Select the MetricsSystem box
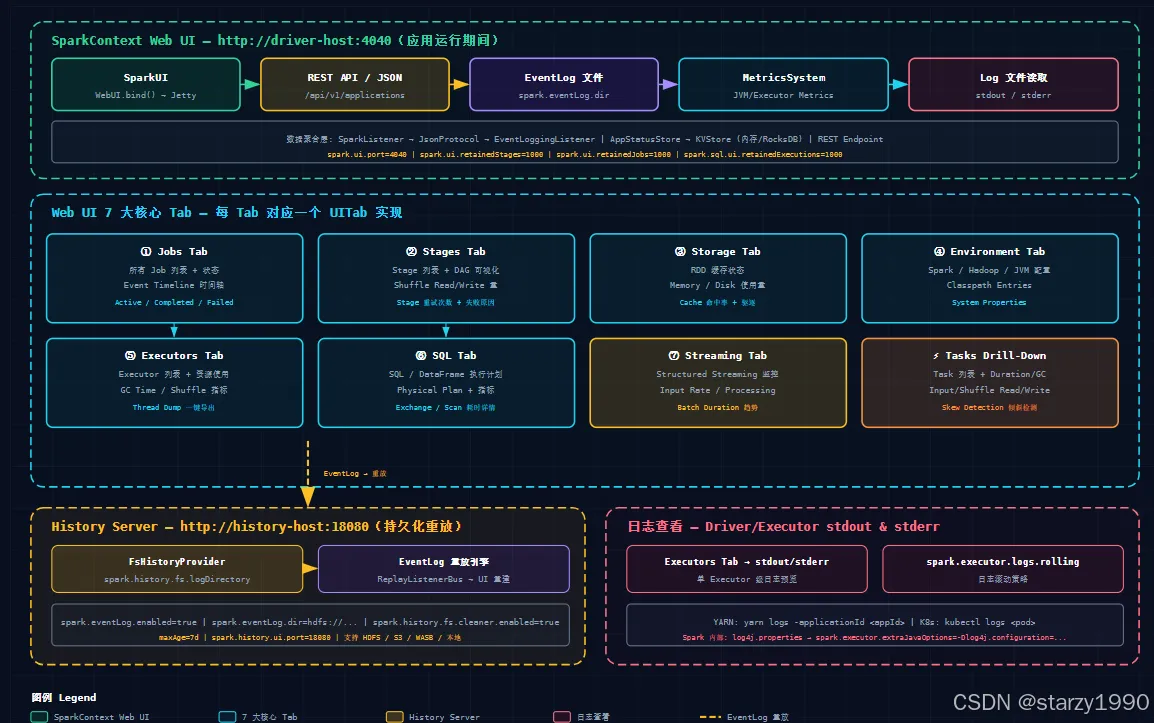Viewport: 1154px width, 723px height. pyautogui.click(x=783, y=85)
